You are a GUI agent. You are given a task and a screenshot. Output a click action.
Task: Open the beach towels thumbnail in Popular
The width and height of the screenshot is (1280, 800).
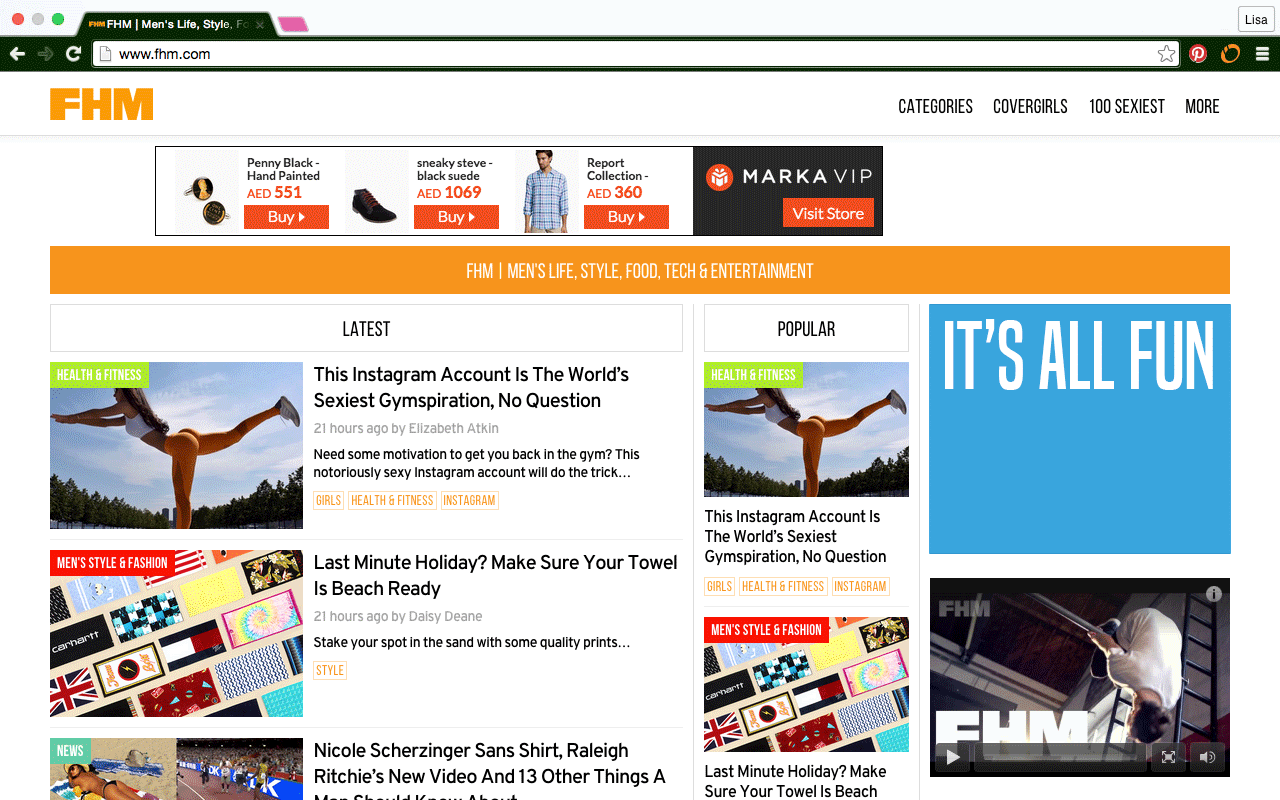pyautogui.click(x=806, y=684)
